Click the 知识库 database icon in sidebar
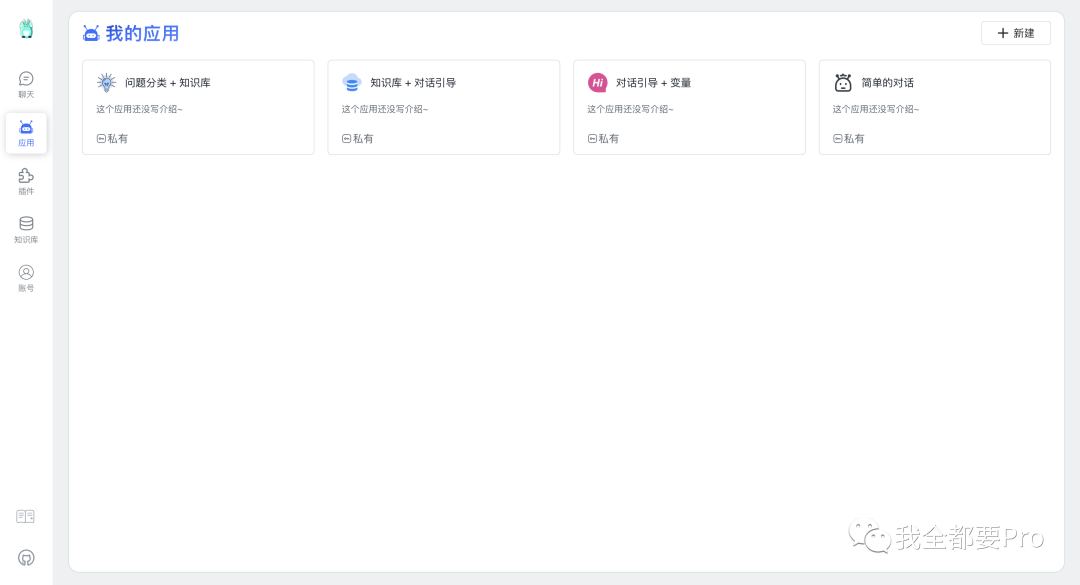Viewport: 1080px width, 585px height. point(25,225)
